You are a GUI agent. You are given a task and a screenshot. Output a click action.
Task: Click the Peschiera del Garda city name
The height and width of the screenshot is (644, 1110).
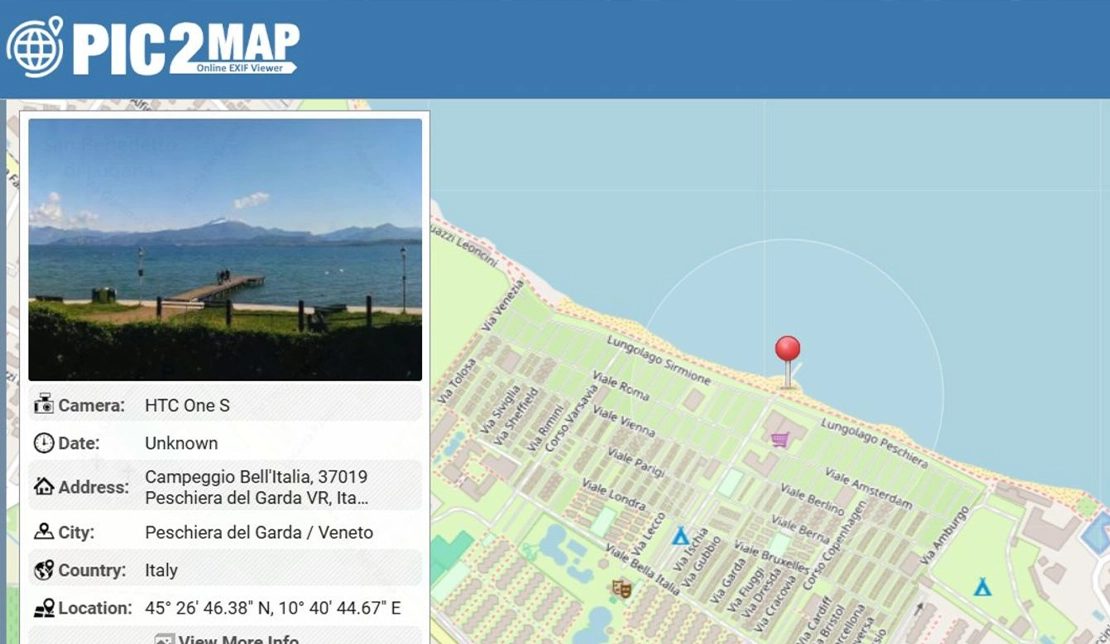258,532
